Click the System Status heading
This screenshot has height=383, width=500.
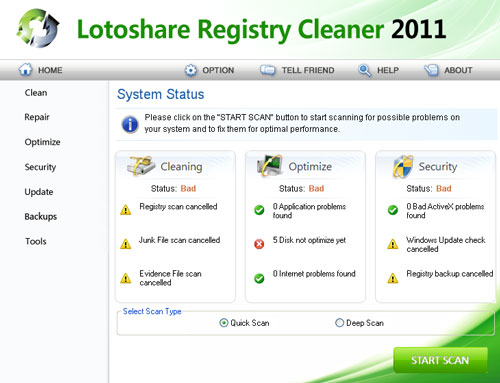point(160,94)
